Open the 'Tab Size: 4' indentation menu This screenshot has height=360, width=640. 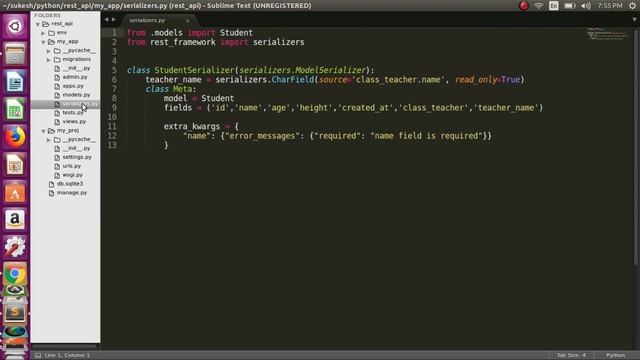coord(571,355)
